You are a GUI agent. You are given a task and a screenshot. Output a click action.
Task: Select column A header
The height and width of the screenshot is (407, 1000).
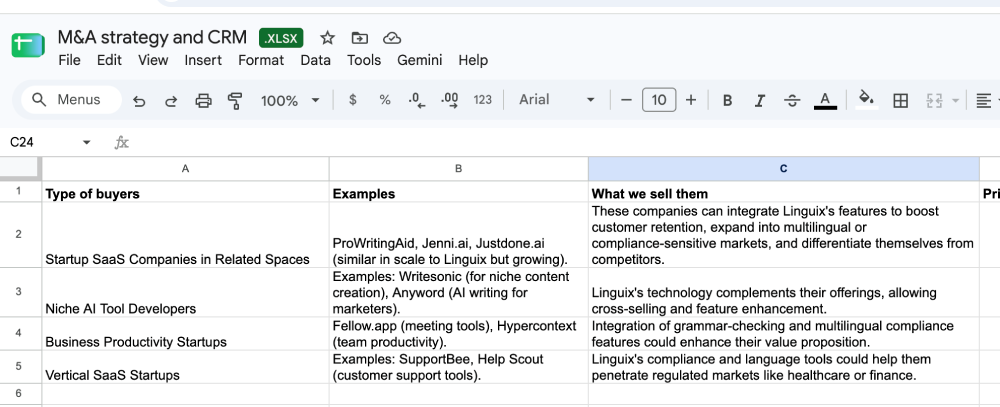[x=186, y=168]
